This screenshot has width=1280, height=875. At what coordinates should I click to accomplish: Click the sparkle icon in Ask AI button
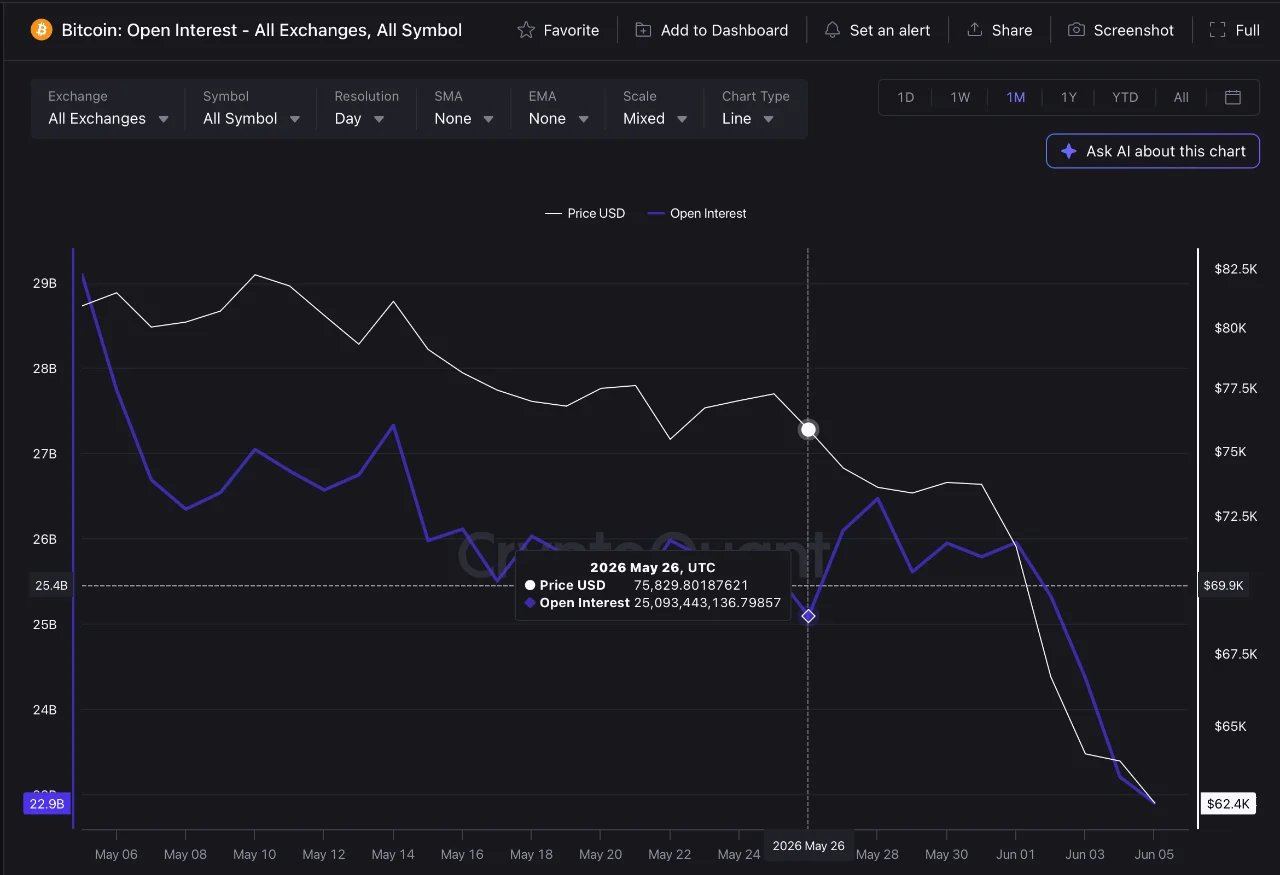1068,151
